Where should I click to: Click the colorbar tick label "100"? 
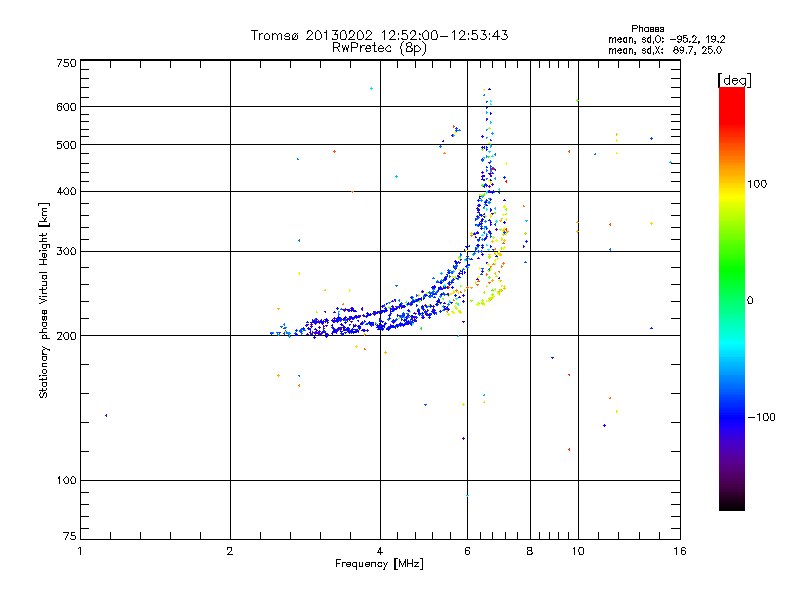click(x=757, y=184)
